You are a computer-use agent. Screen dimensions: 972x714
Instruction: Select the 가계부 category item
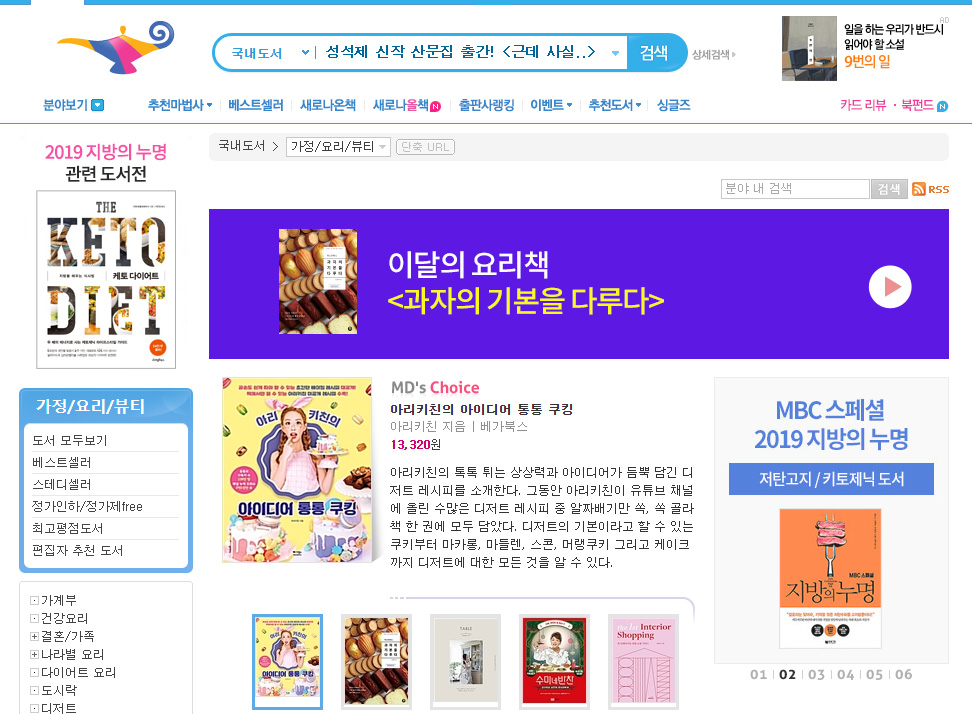pos(59,600)
